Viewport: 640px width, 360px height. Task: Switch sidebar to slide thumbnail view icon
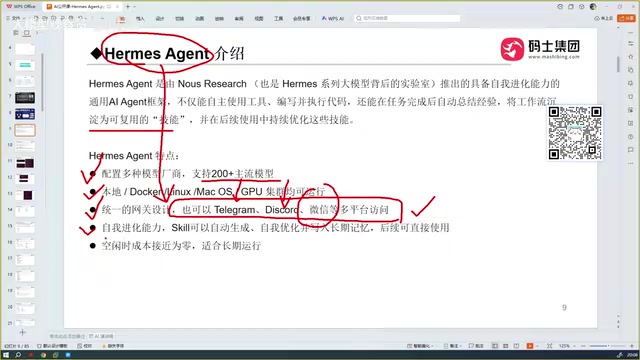point(27,33)
